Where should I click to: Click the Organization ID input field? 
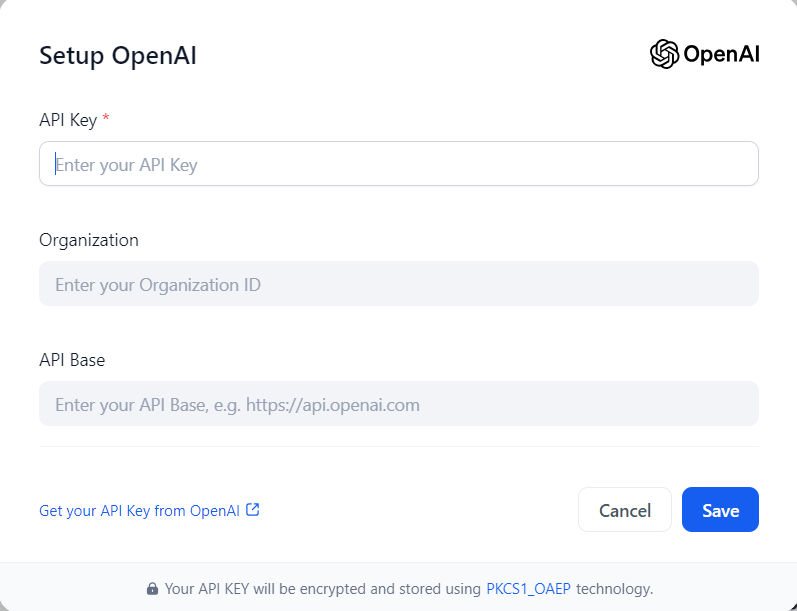pyautogui.click(x=398, y=284)
